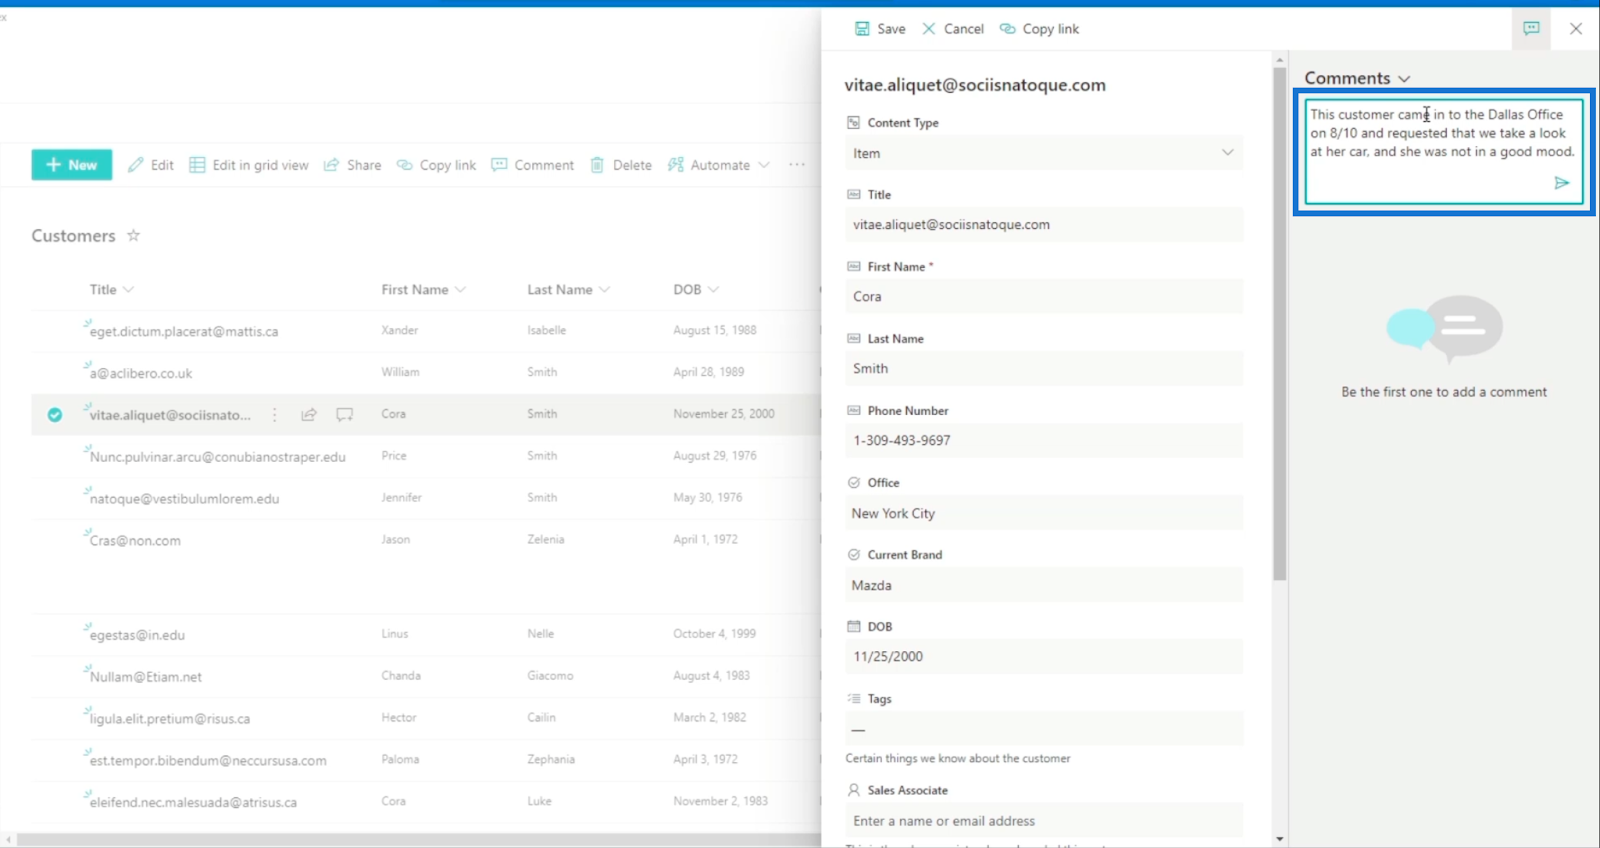Click into the comment text box
1600x848 pixels.
1443,151
